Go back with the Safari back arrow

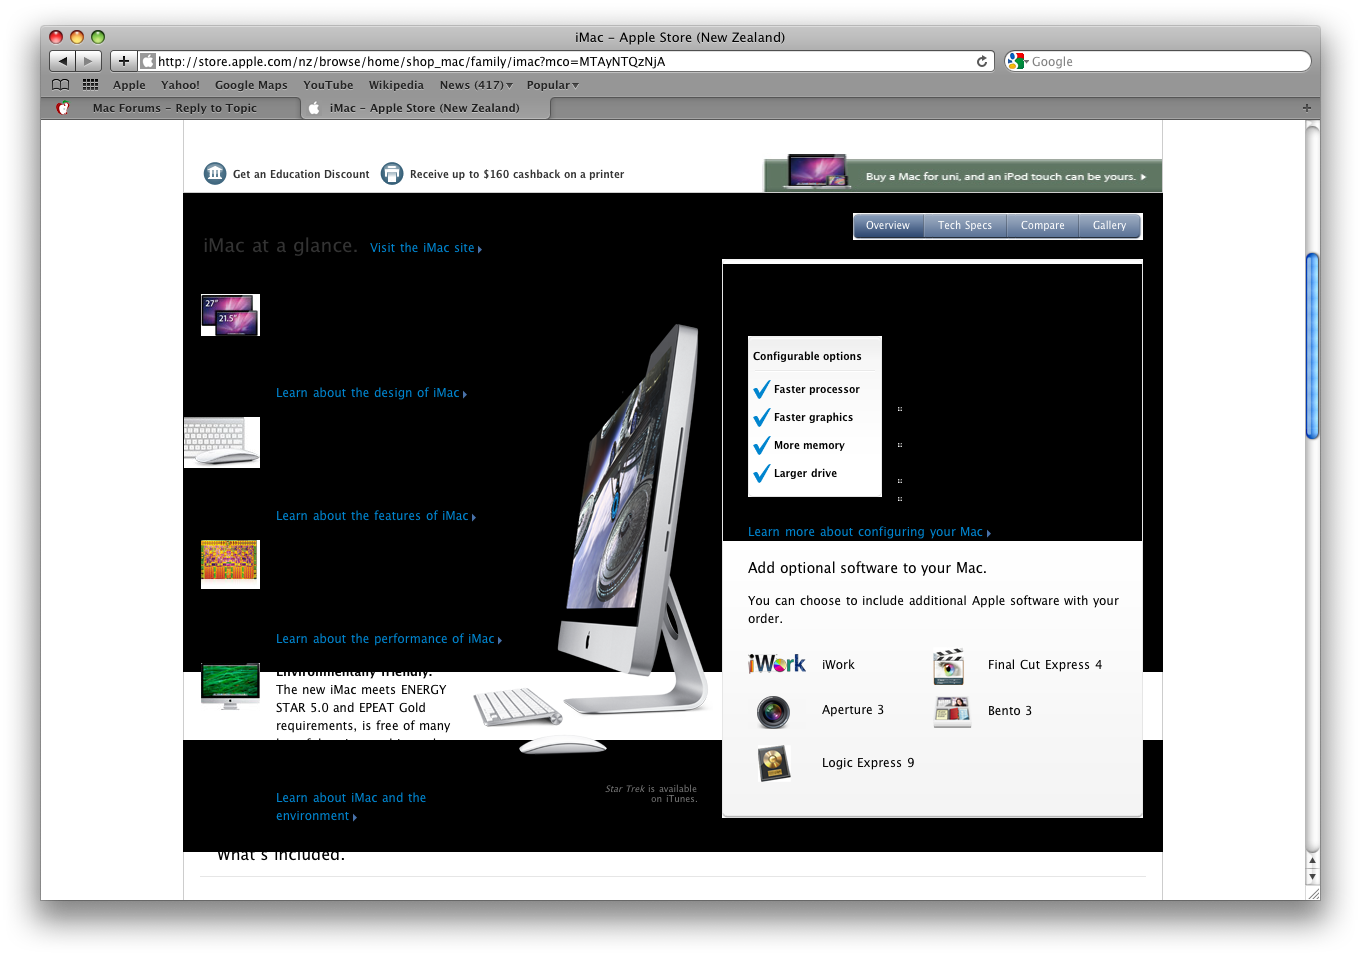click(x=62, y=61)
